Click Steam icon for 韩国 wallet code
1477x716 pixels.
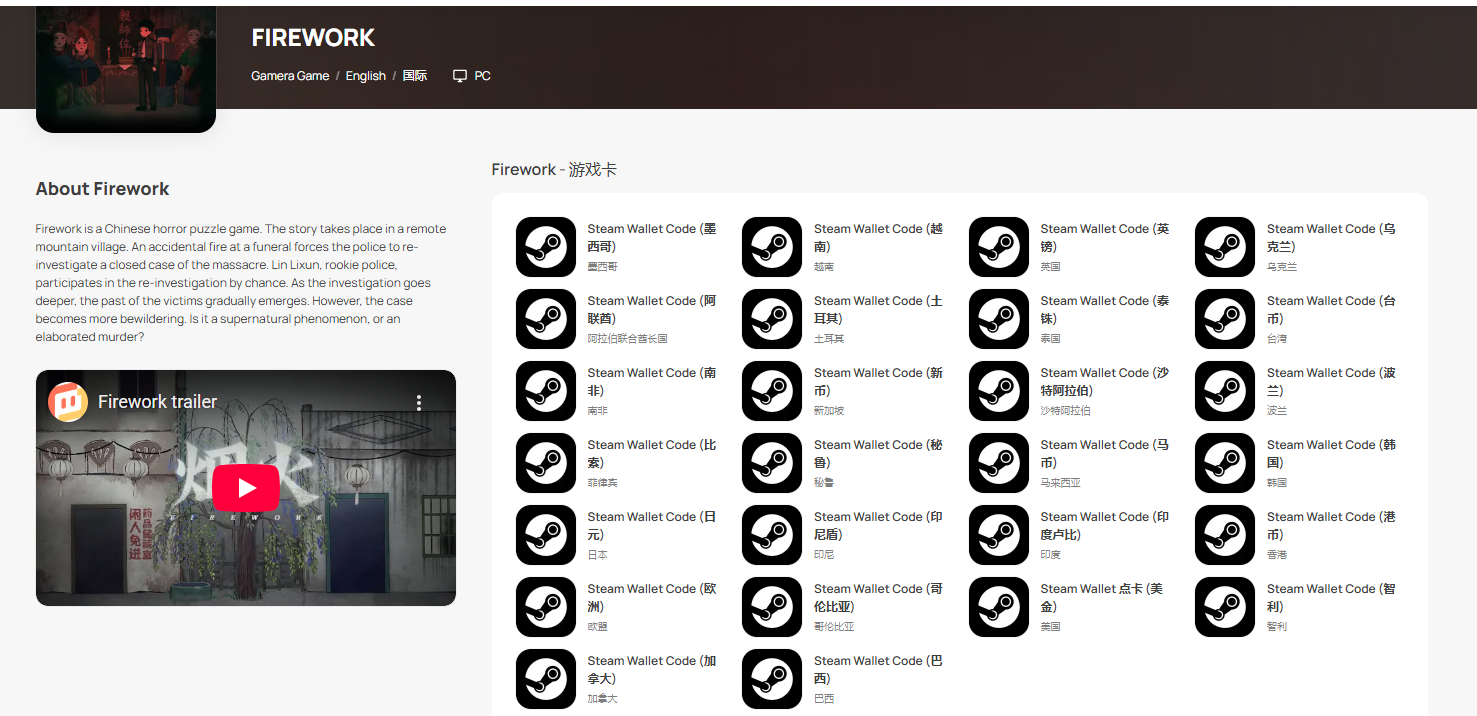[x=1225, y=463]
